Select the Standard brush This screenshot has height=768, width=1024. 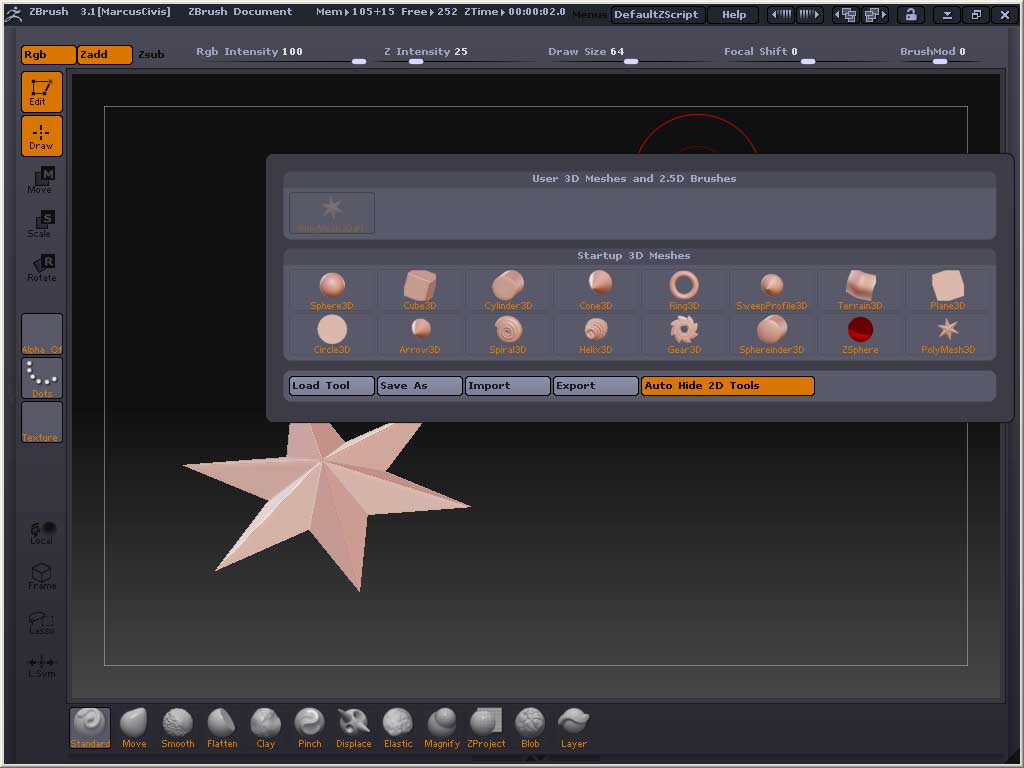pyautogui.click(x=90, y=728)
